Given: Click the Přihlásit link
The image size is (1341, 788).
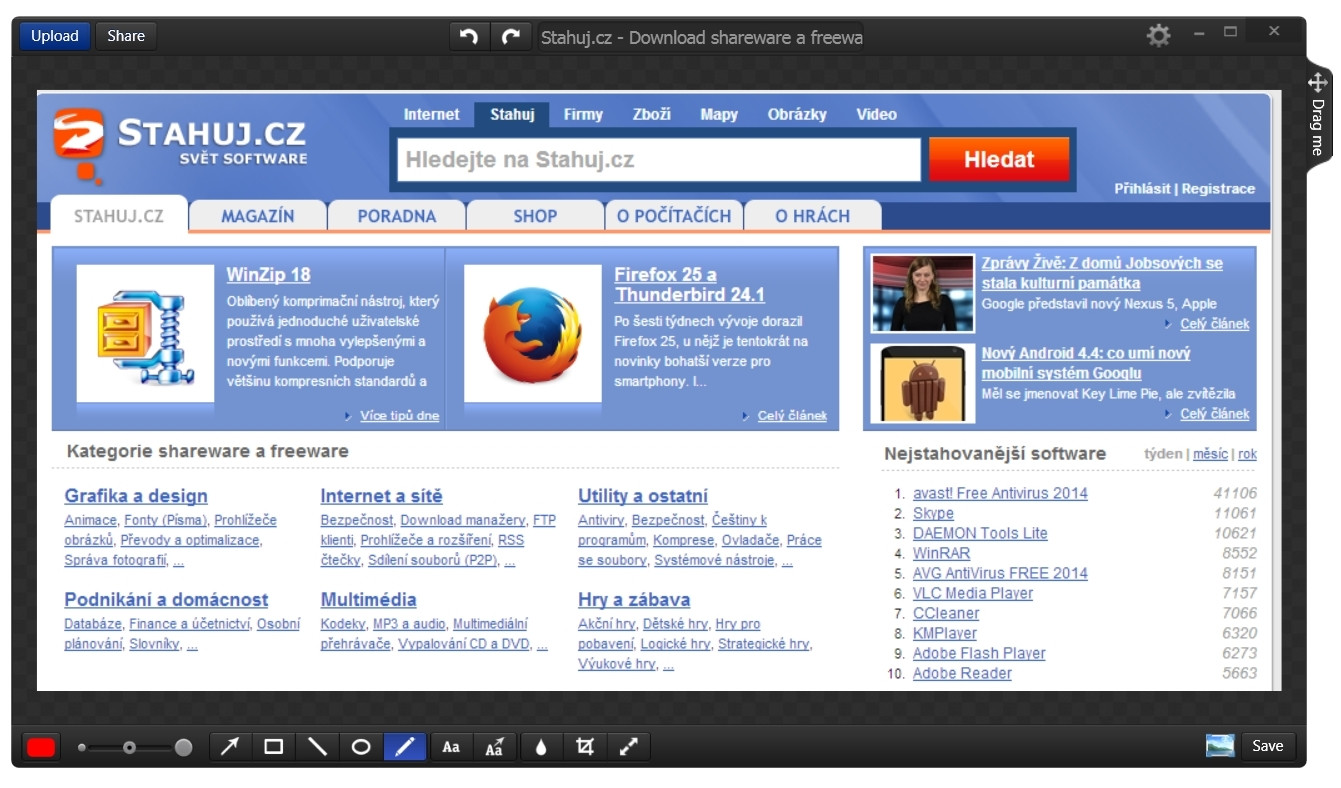Looking at the screenshot, I should [x=1142, y=188].
